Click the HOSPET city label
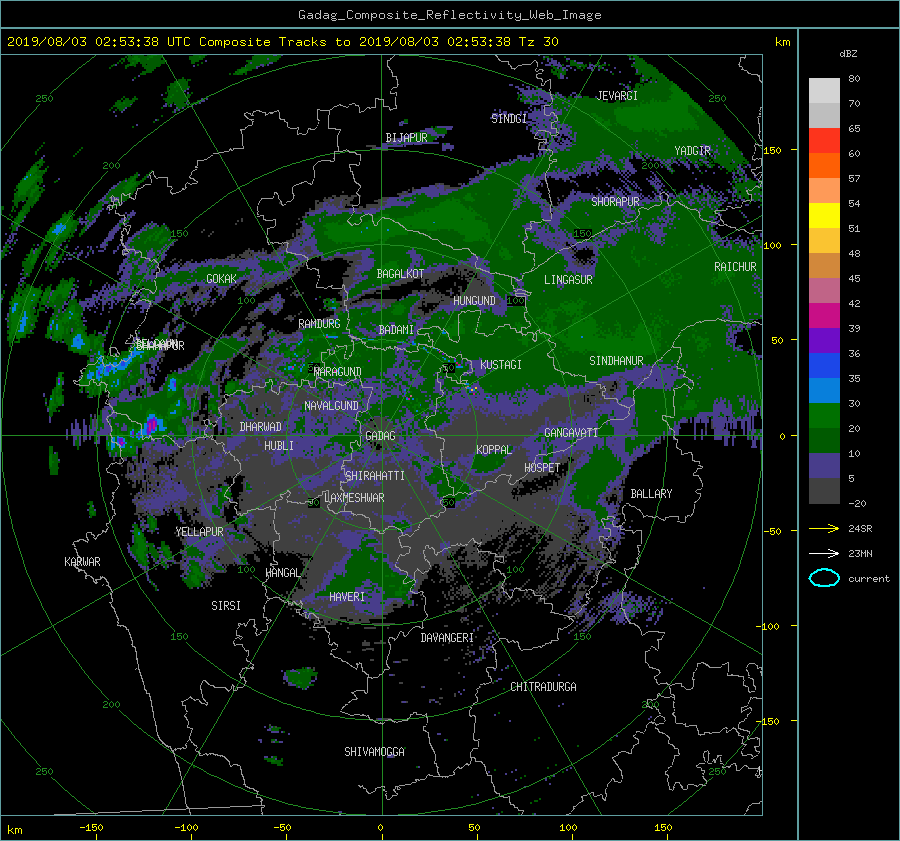 coord(542,468)
